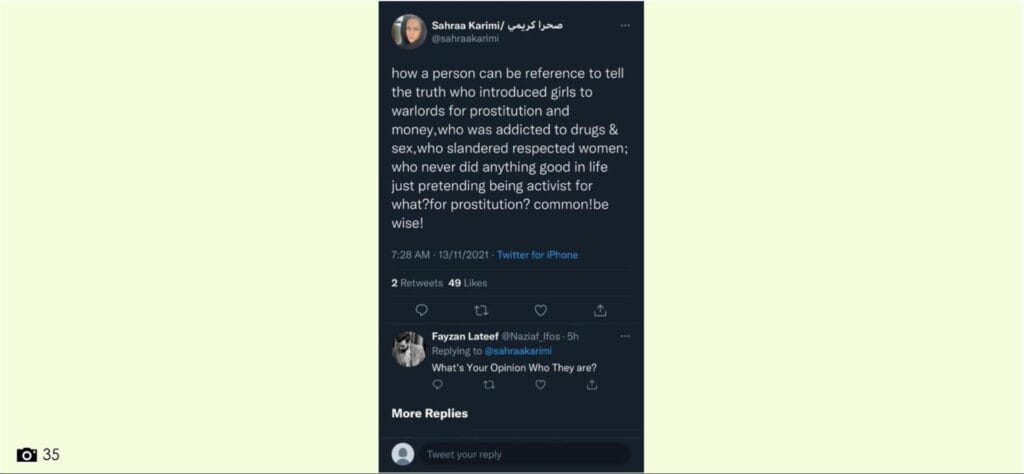Image resolution: width=1024 pixels, height=474 pixels.
Task: Open more options on Fayzan Lateef's reply
Action: point(625,336)
